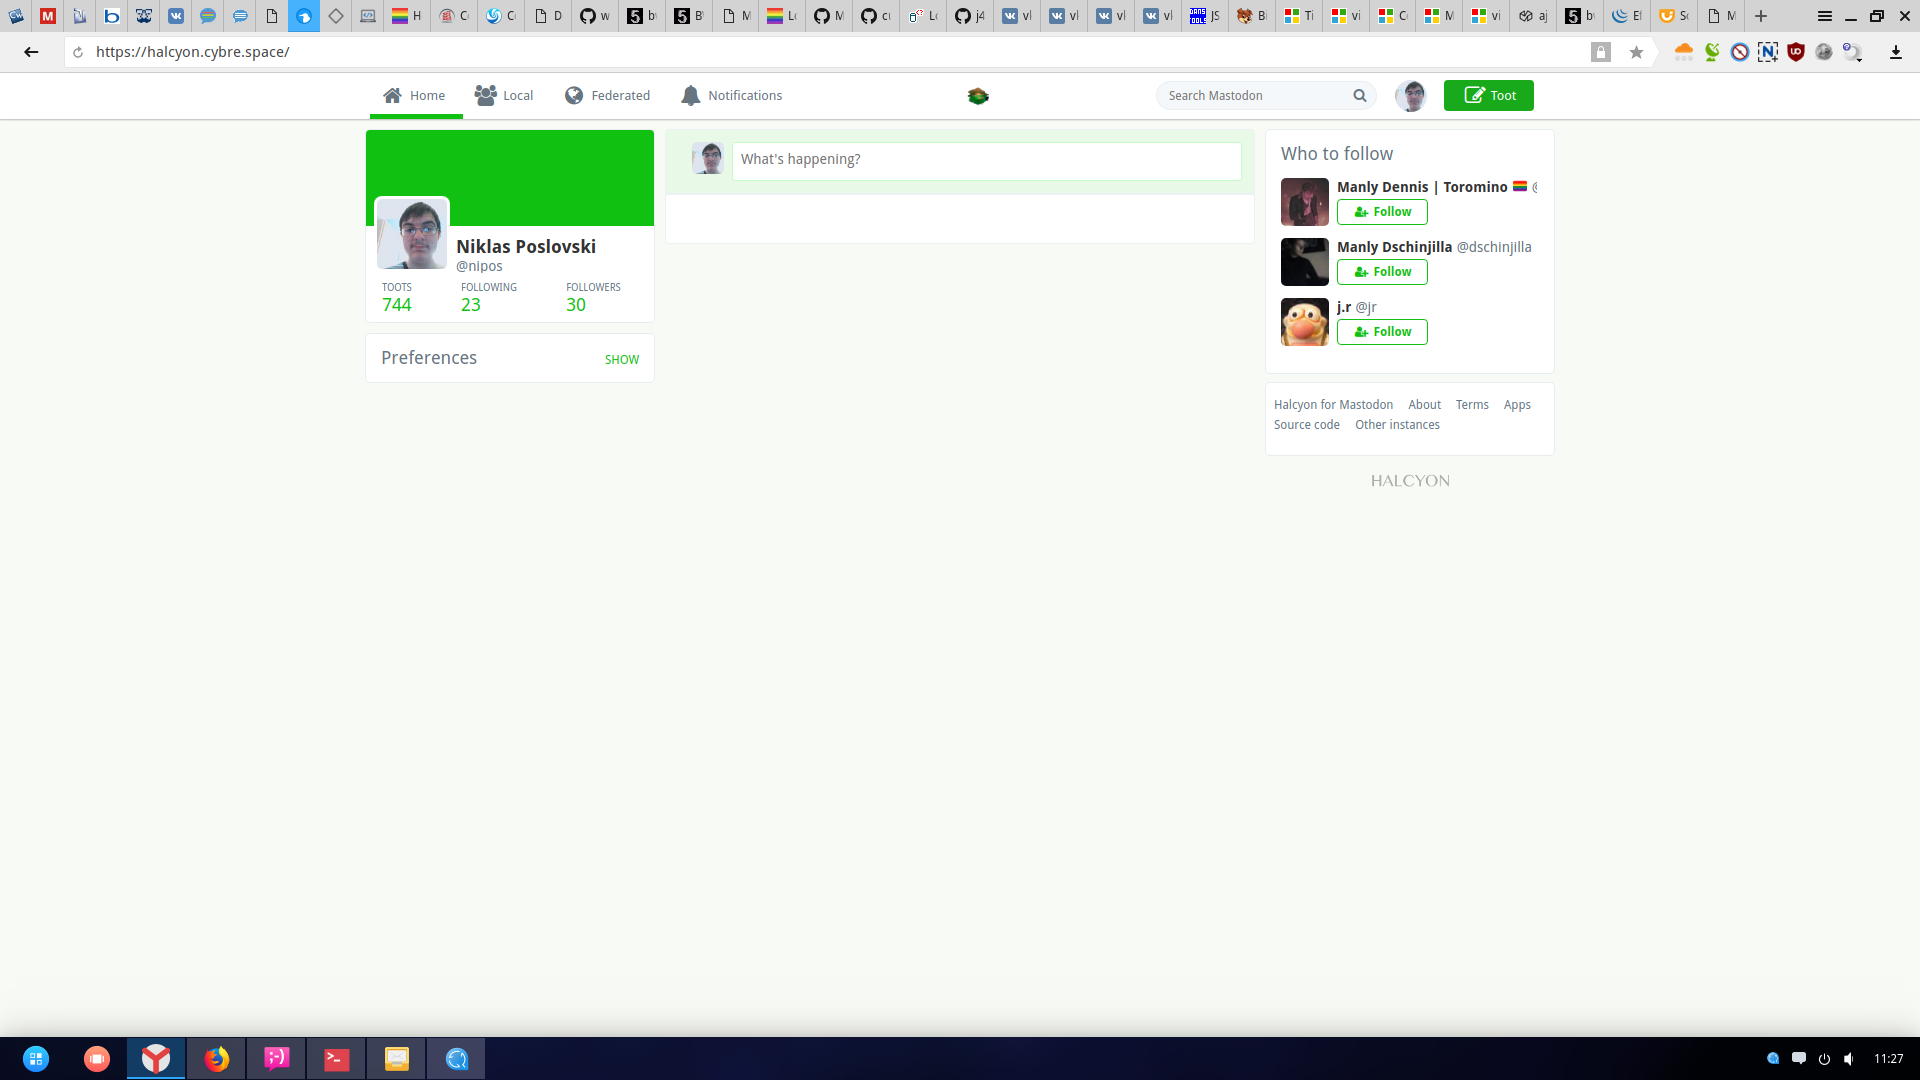
Task: Click the Notifications bell icon
Action: coord(690,96)
